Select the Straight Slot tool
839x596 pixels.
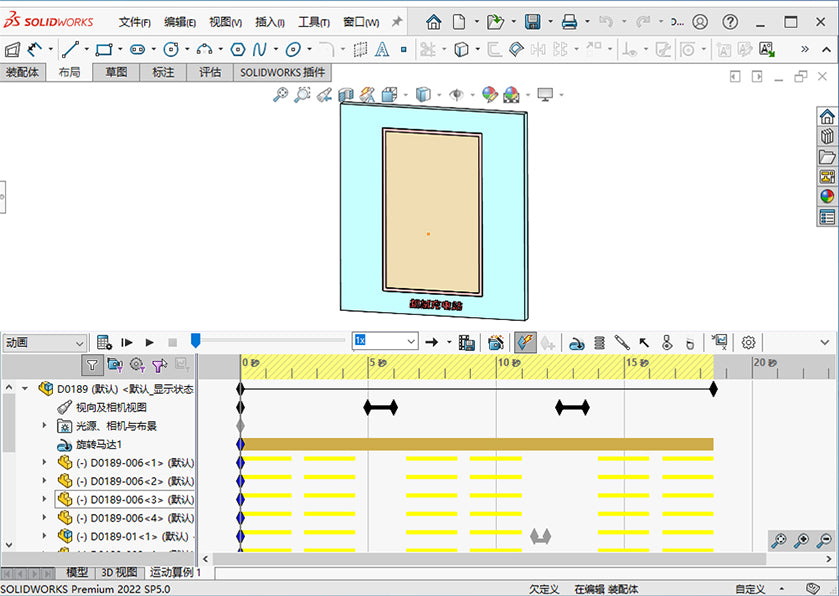pos(138,50)
